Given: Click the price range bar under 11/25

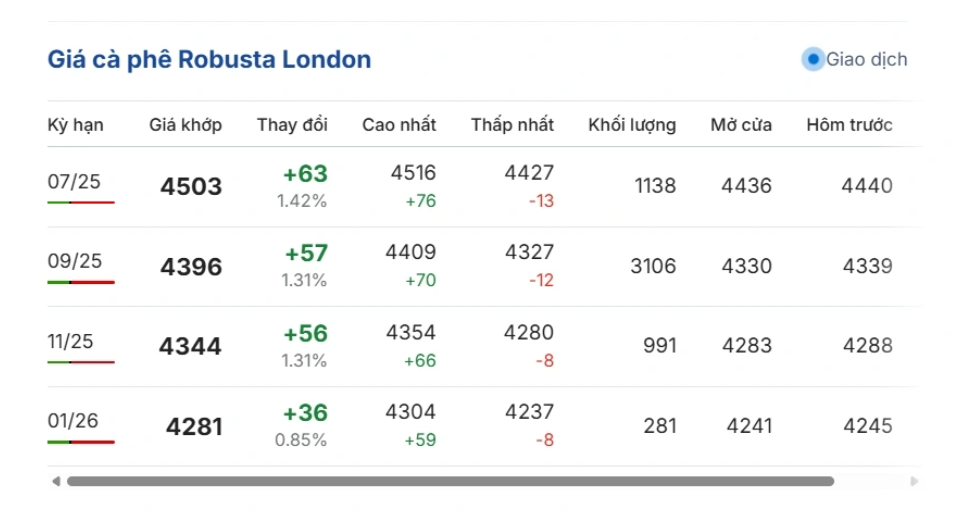Looking at the screenshot, I should pos(81,362).
